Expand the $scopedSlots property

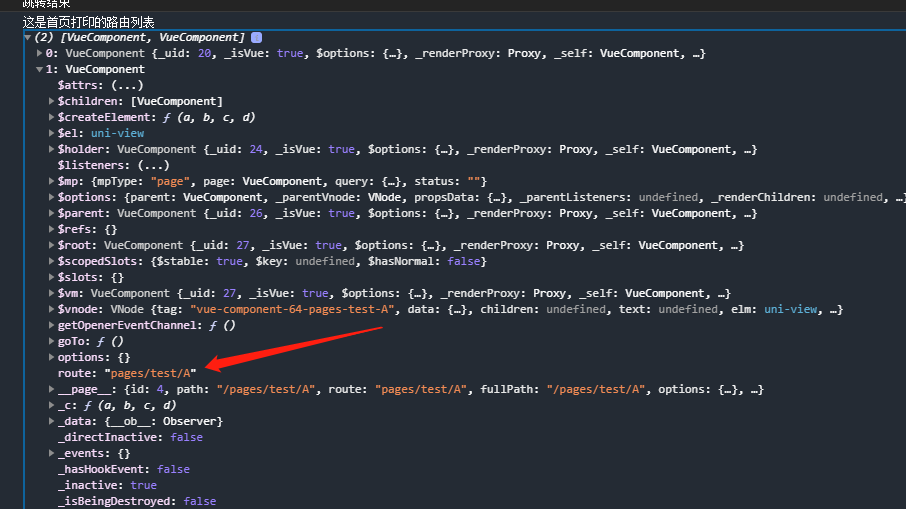51,261
